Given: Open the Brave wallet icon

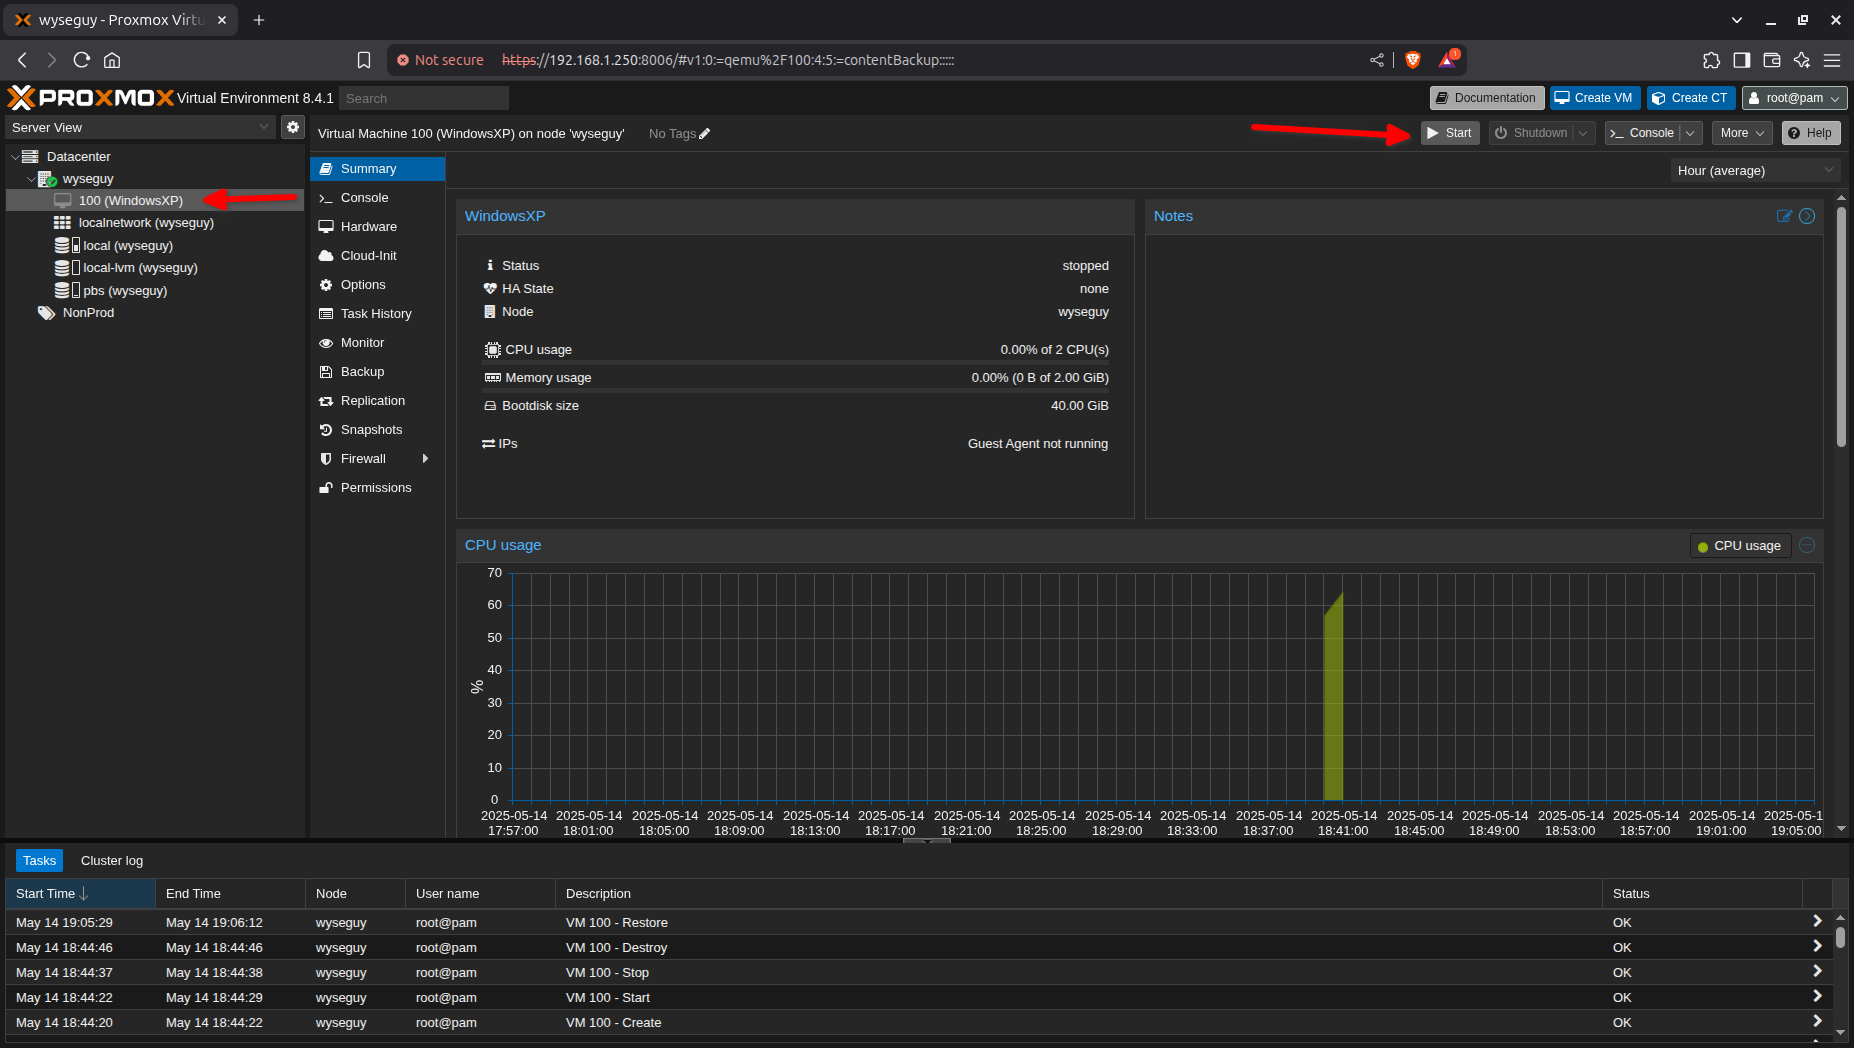Looking at the screenshot, I should pos(1771,60).
